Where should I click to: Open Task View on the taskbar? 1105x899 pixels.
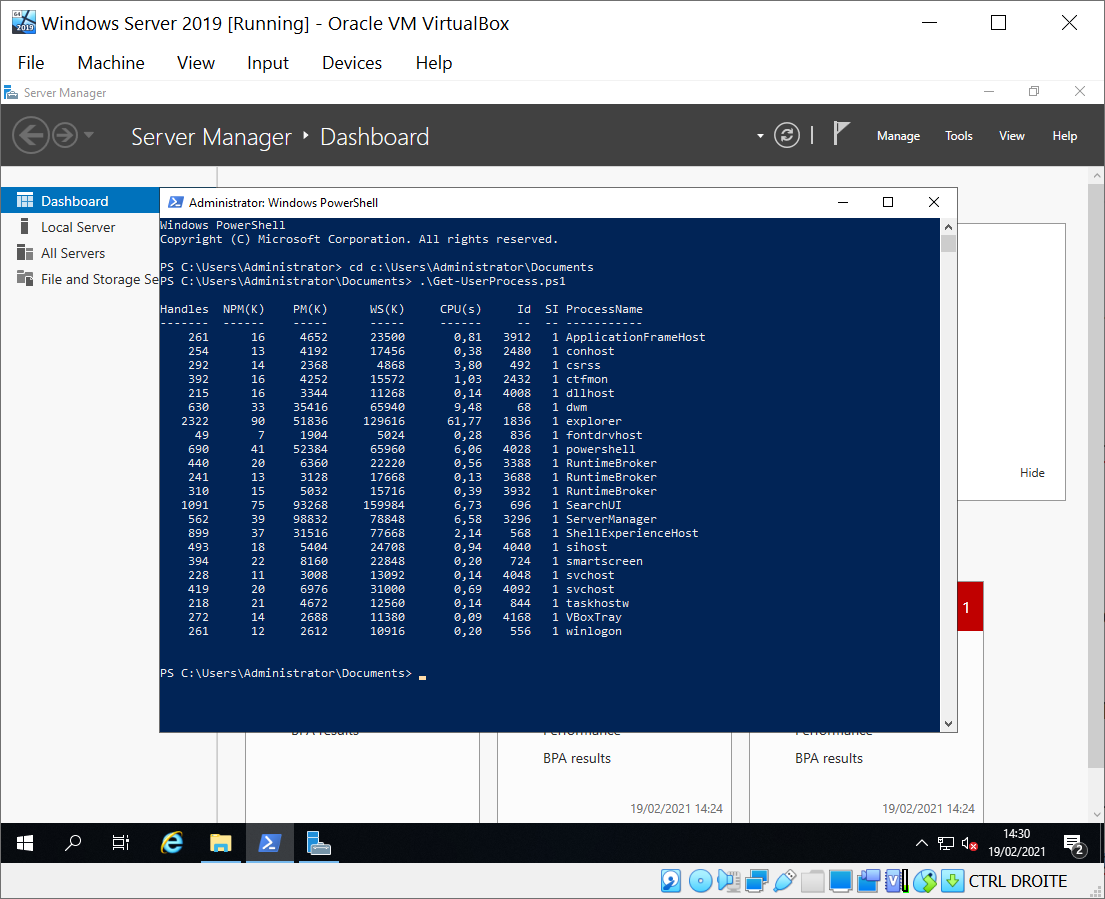pyautogui.click(x=121, y=843)
